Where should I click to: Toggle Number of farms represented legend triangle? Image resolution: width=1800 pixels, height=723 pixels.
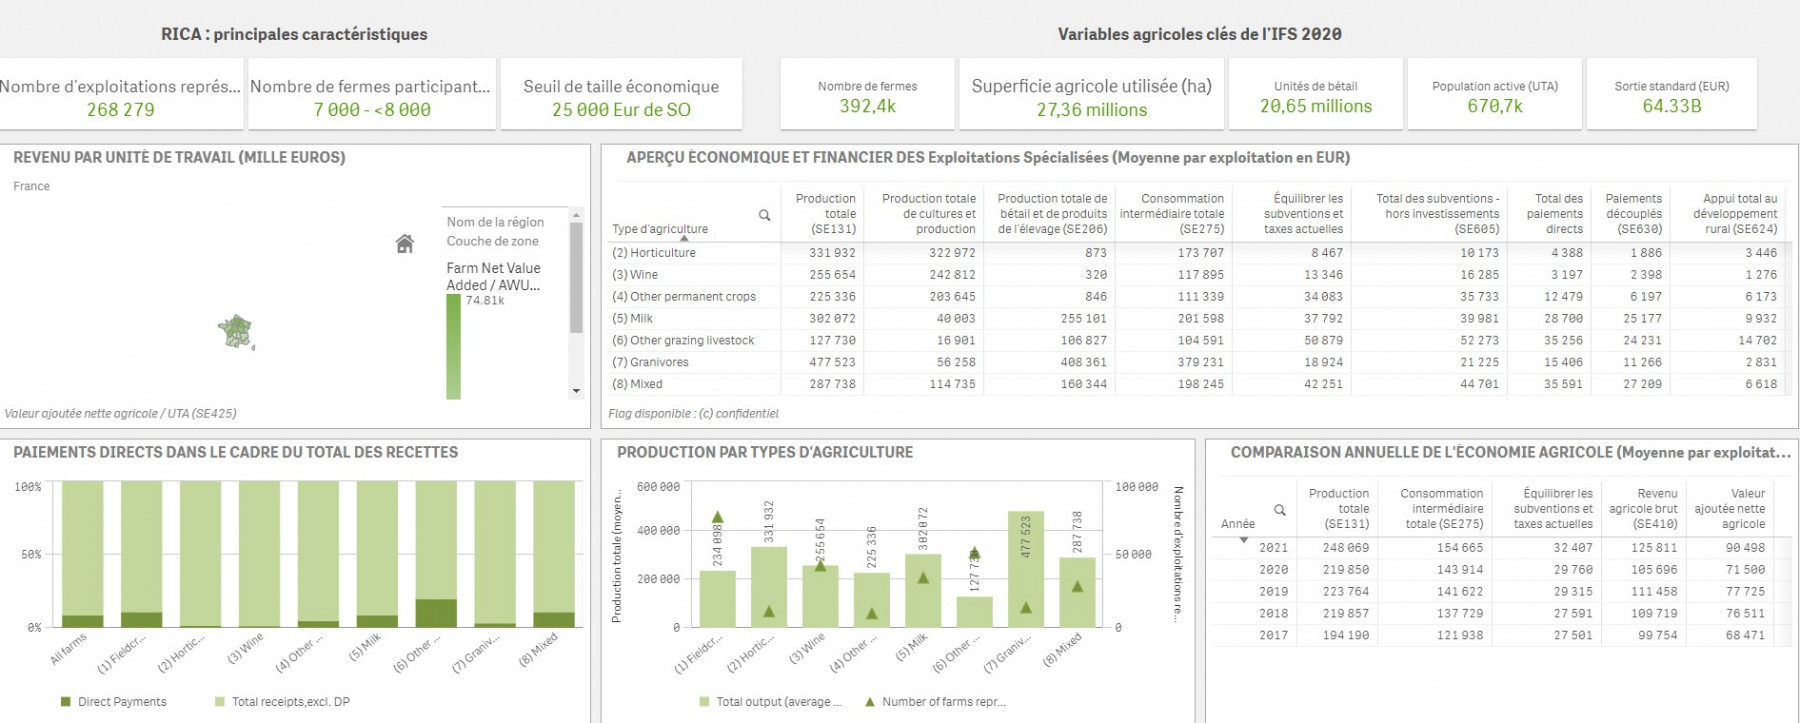click(x=870, y=702)
